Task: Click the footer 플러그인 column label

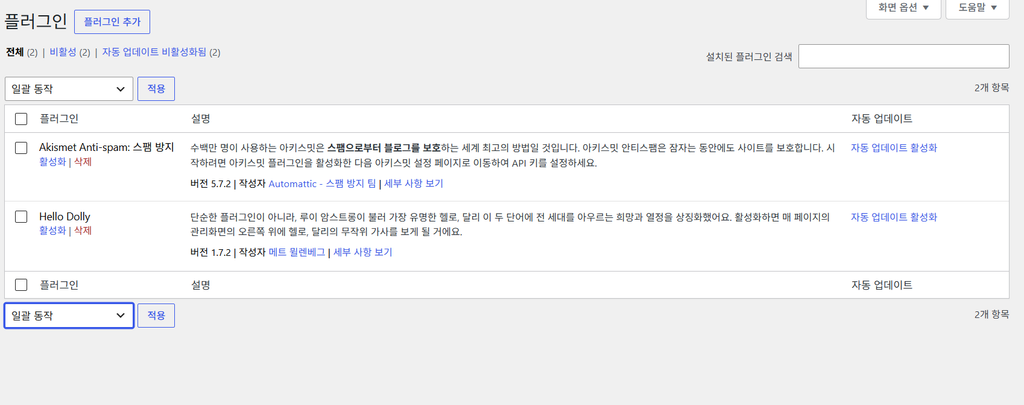Action: coord(59,285)
